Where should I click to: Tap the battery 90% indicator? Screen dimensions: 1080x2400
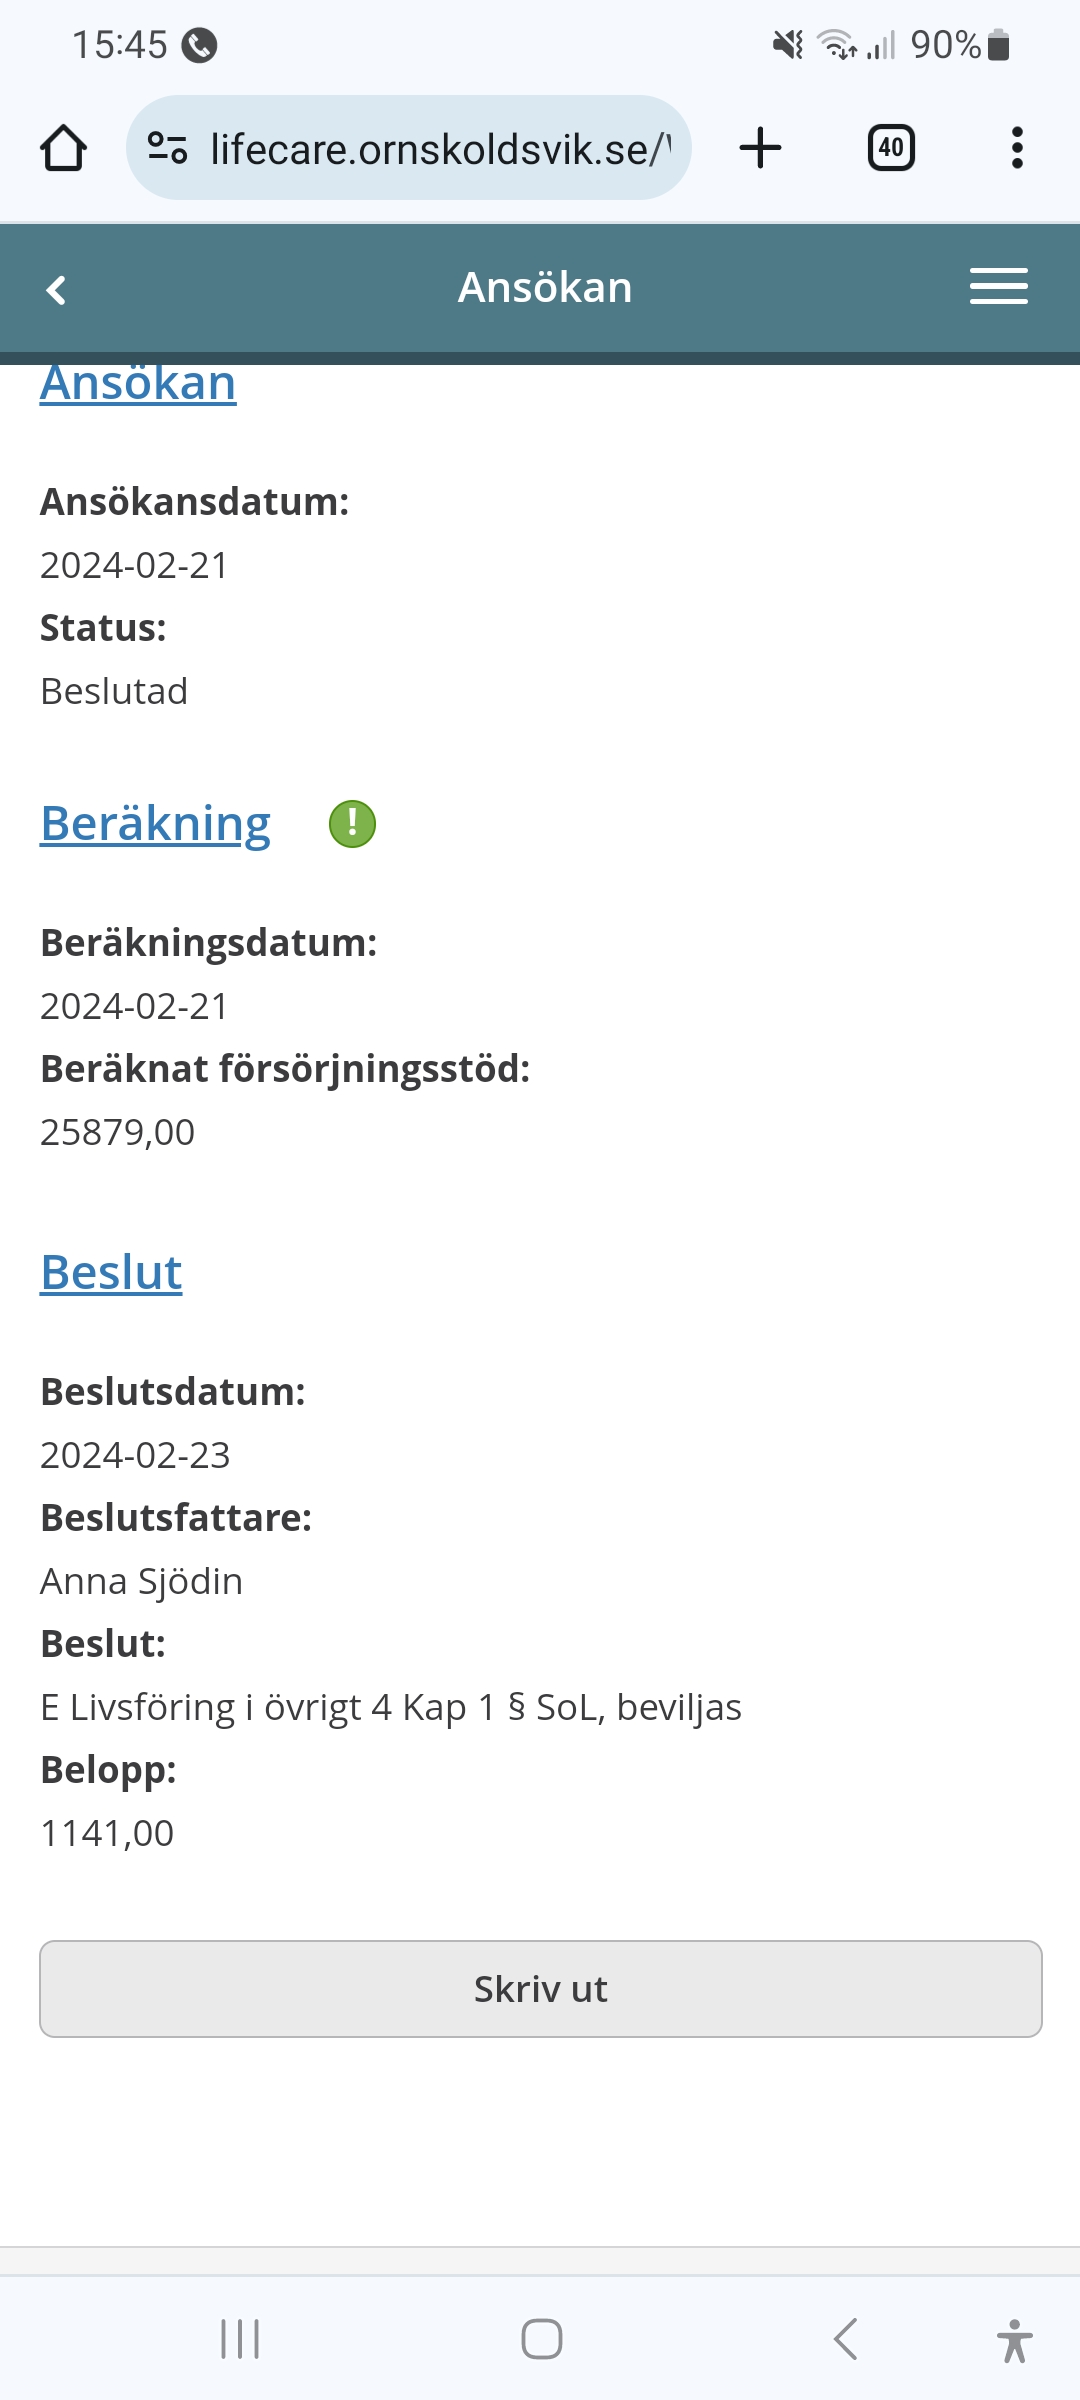pyautogui.click(x=960, y=45)
